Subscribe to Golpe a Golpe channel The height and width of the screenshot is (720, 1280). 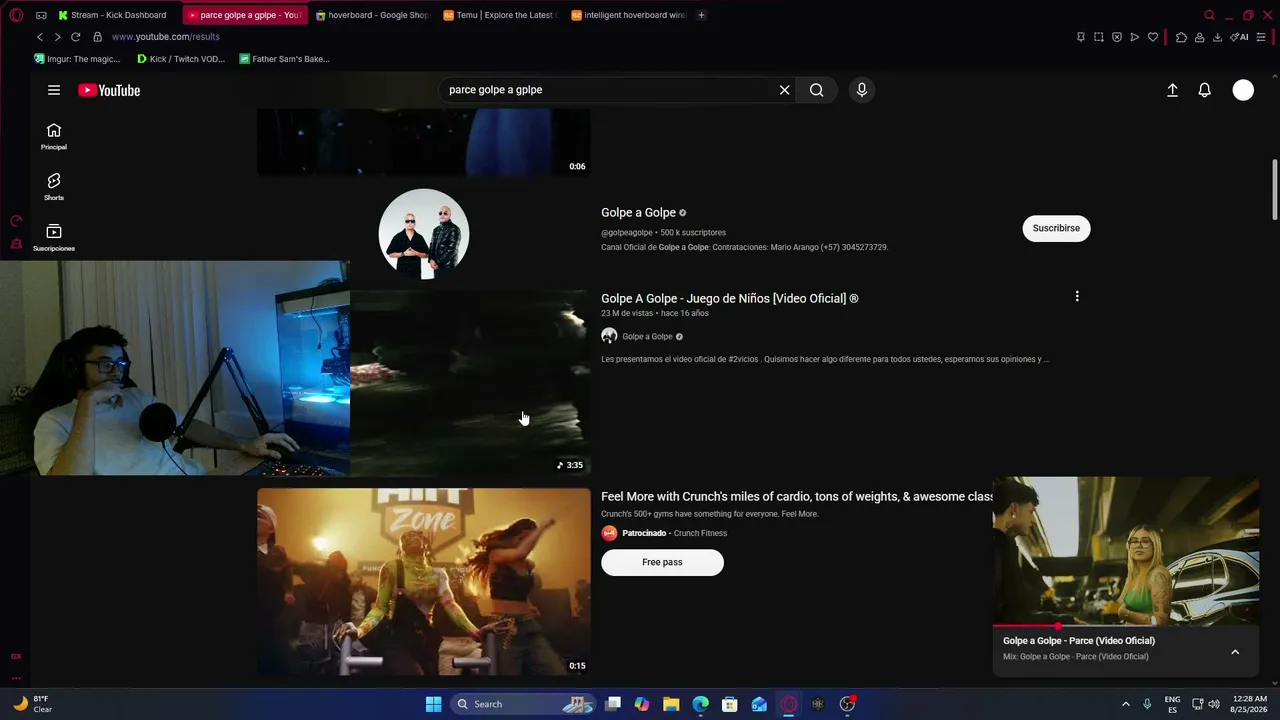point(1056,228)
